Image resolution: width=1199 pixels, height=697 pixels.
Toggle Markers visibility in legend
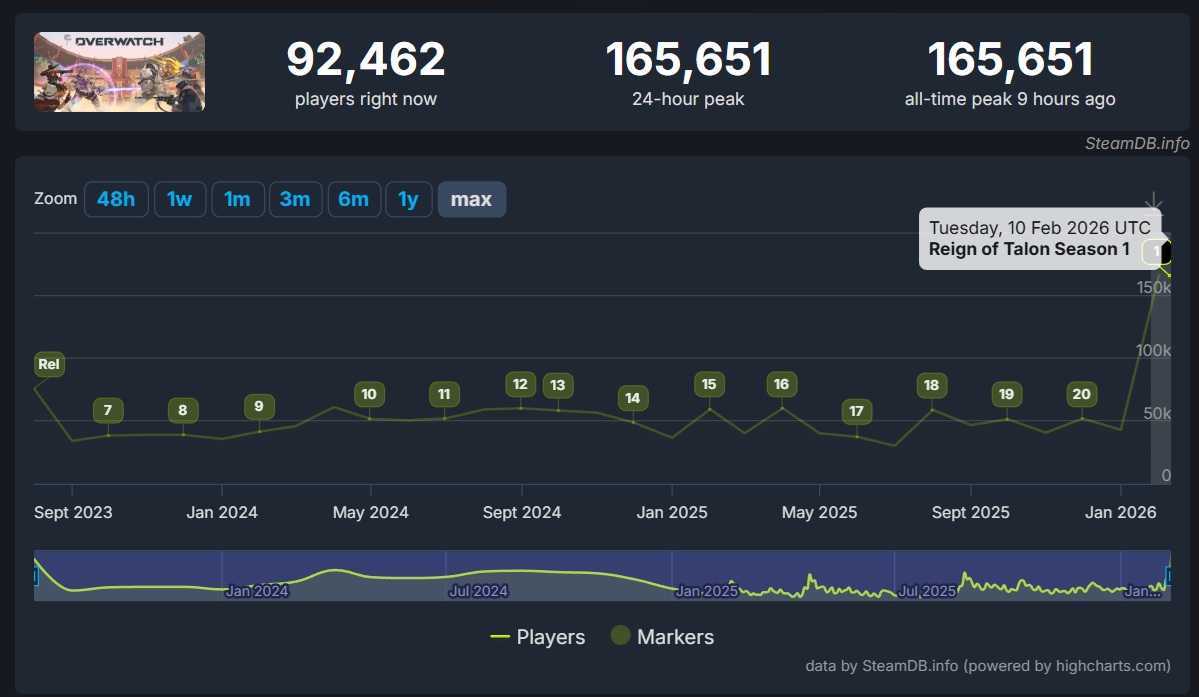(662, 637)
